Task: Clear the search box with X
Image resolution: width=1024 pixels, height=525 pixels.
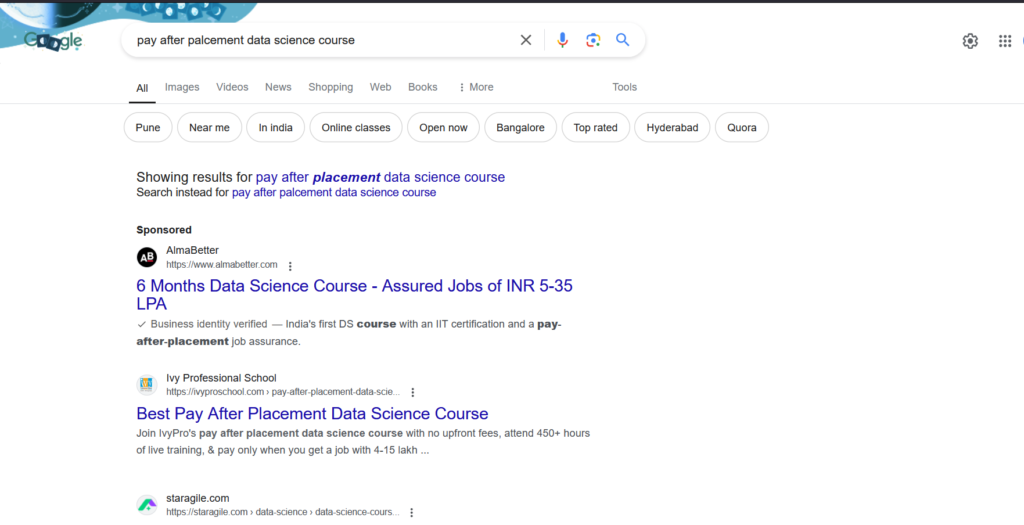Action: [526, 40]
